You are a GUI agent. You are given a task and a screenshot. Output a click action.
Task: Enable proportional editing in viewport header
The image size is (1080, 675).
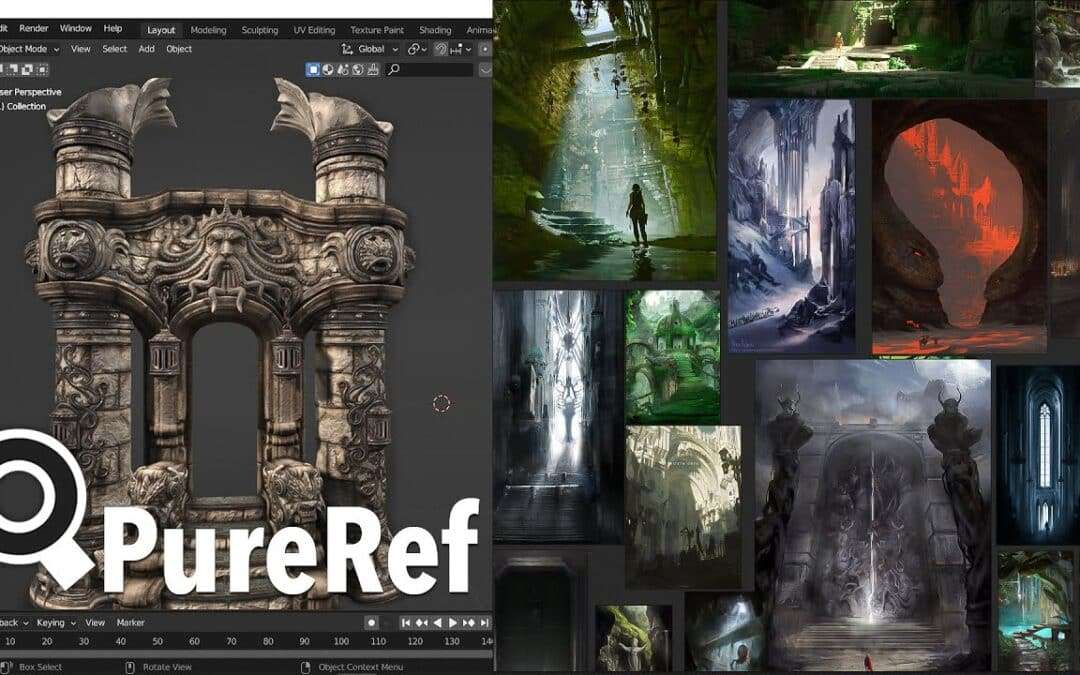tap(486, 49)
